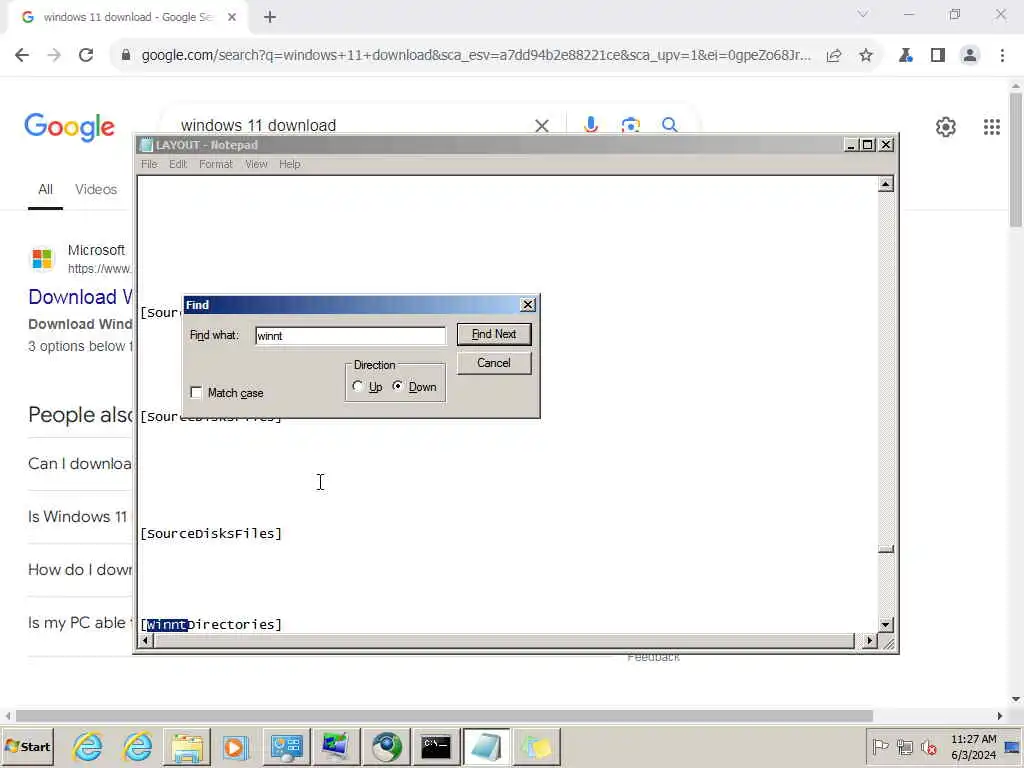Click Notepad's horizontal scrollbar thumb
The image size is (1024, 768).
tap(504, 641)
